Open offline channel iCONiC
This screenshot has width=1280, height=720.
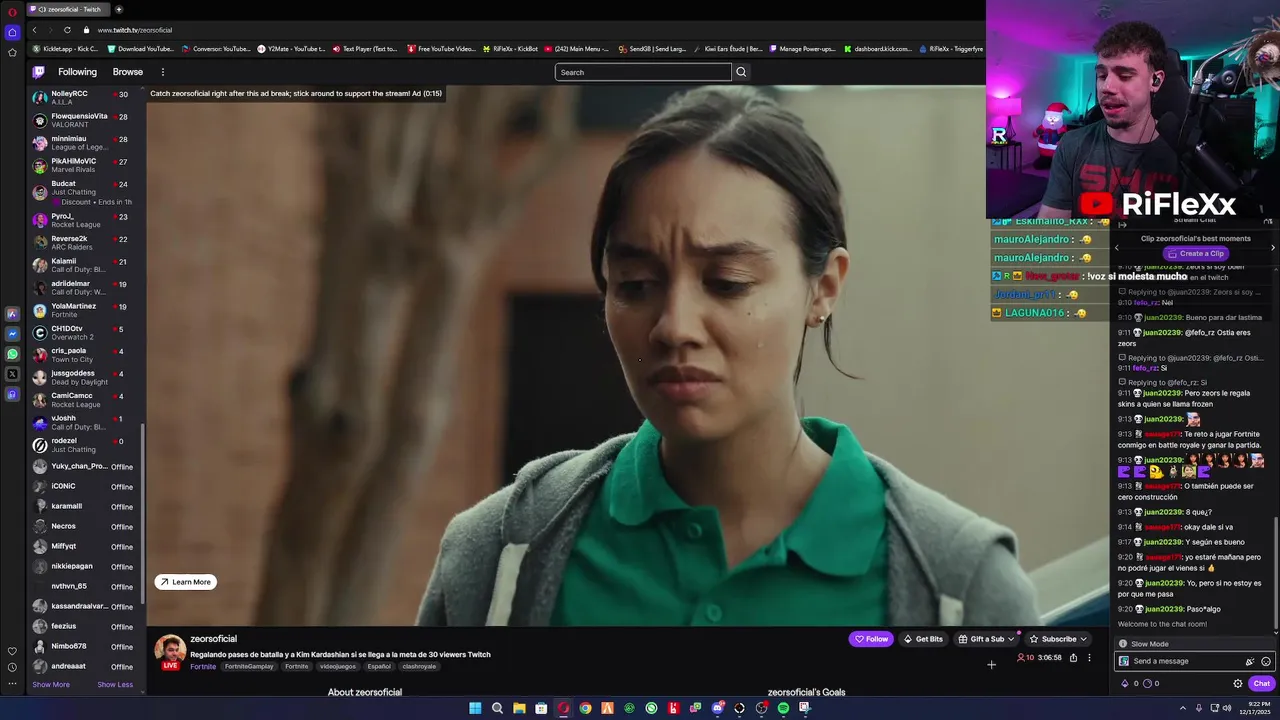[87, 486]
